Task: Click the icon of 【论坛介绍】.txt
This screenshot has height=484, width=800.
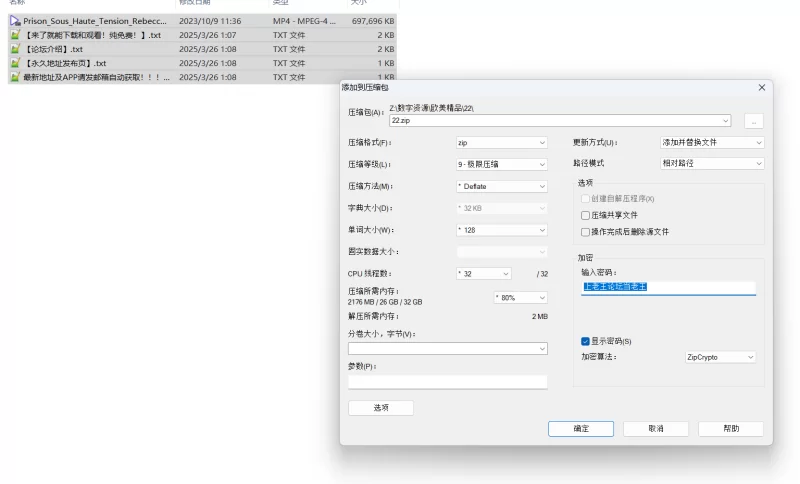Action: [x=15, y=49]
